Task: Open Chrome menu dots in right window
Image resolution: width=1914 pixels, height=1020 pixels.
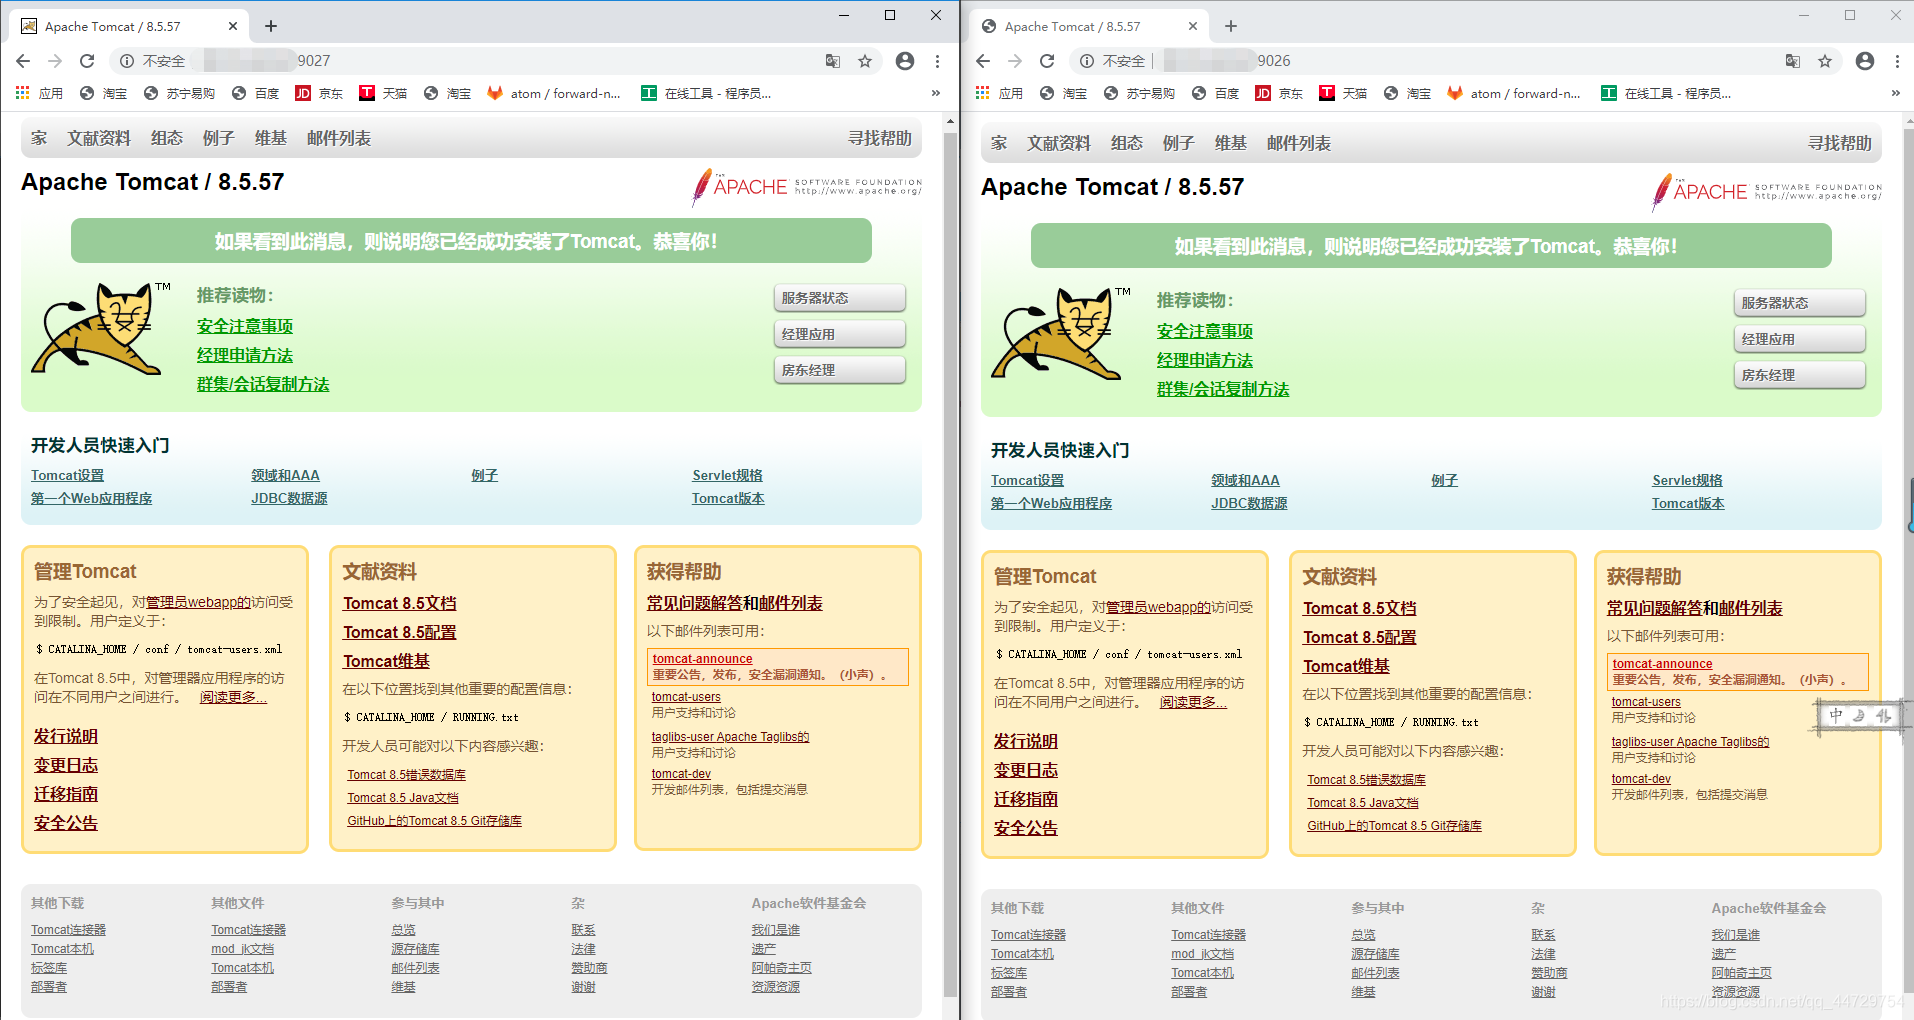Action: 1897,61
